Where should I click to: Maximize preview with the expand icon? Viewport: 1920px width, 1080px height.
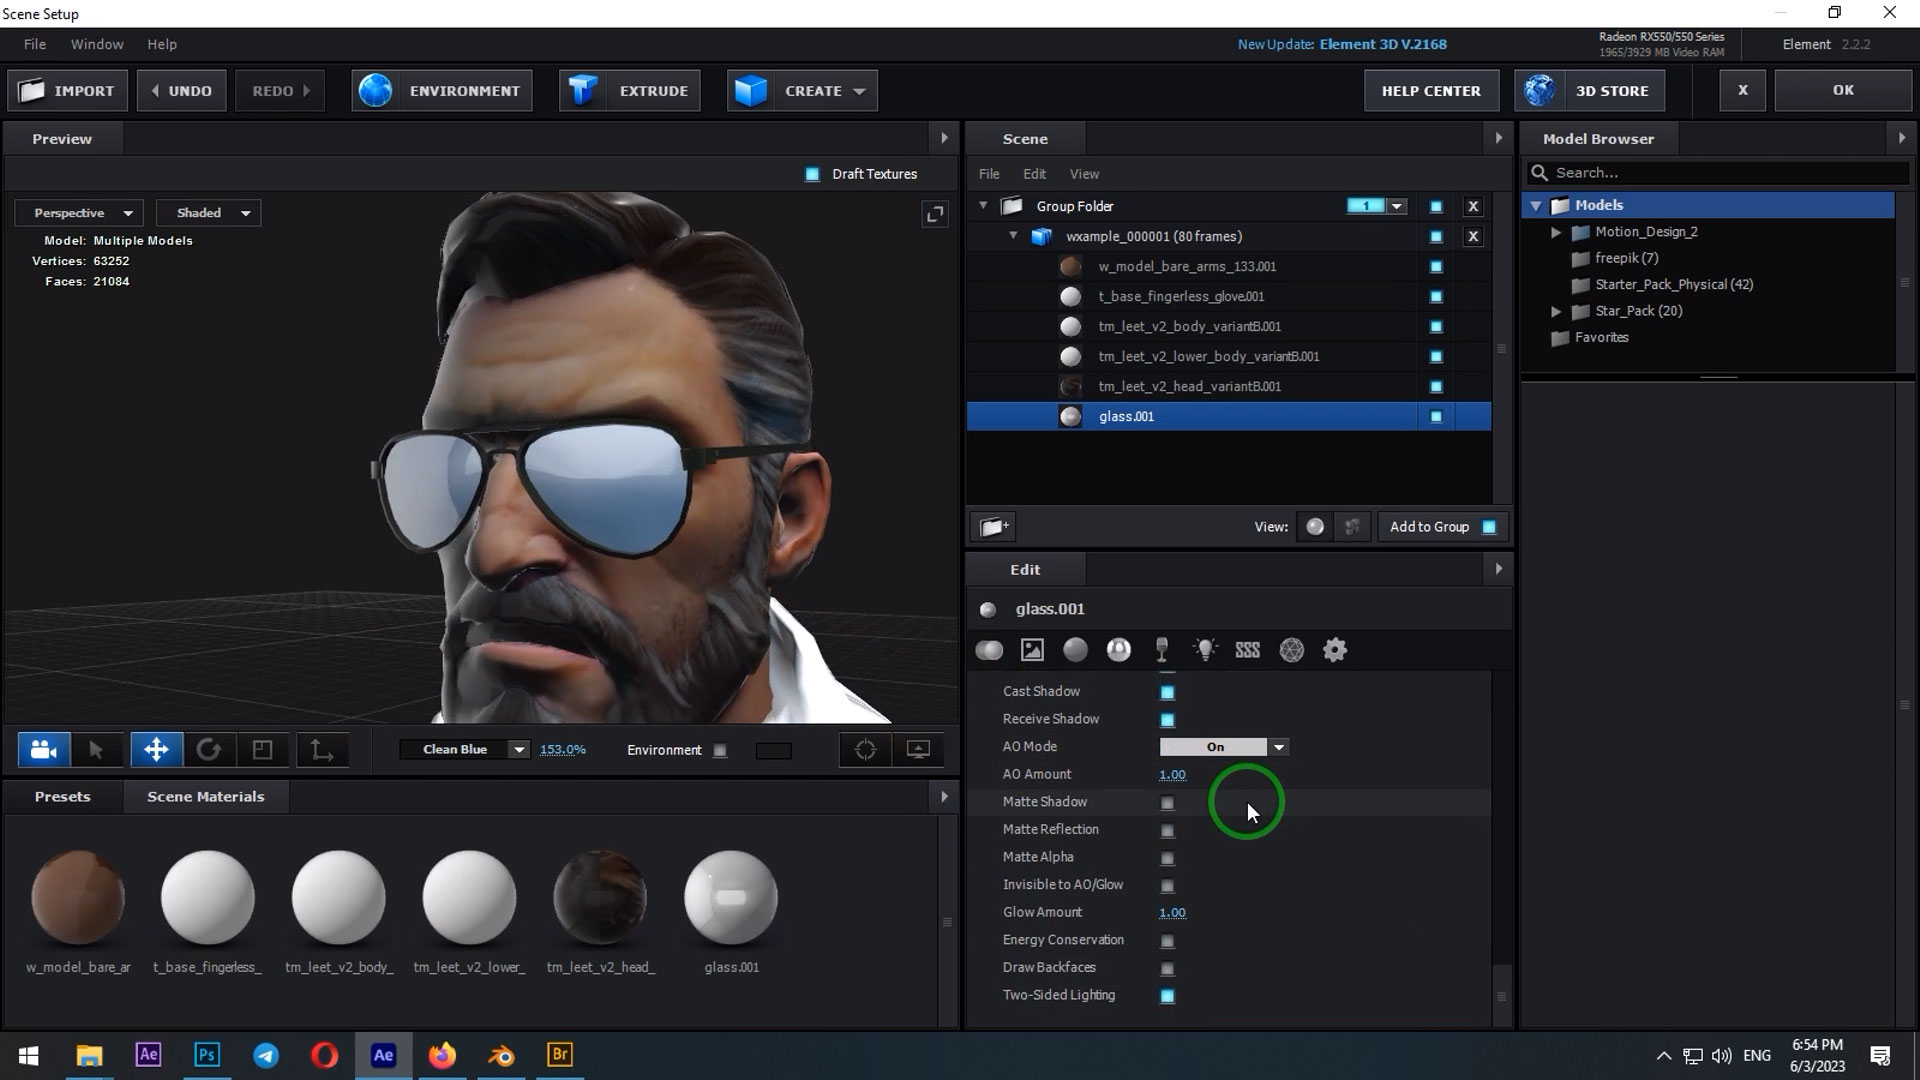pyautogui.click(x=935, y=214)
